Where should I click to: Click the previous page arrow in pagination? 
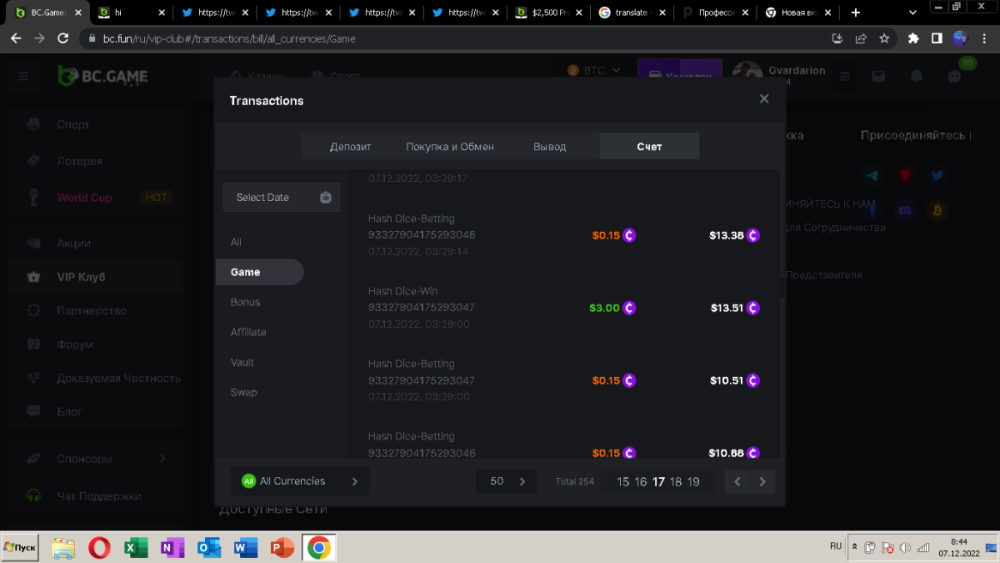(737, 482)
